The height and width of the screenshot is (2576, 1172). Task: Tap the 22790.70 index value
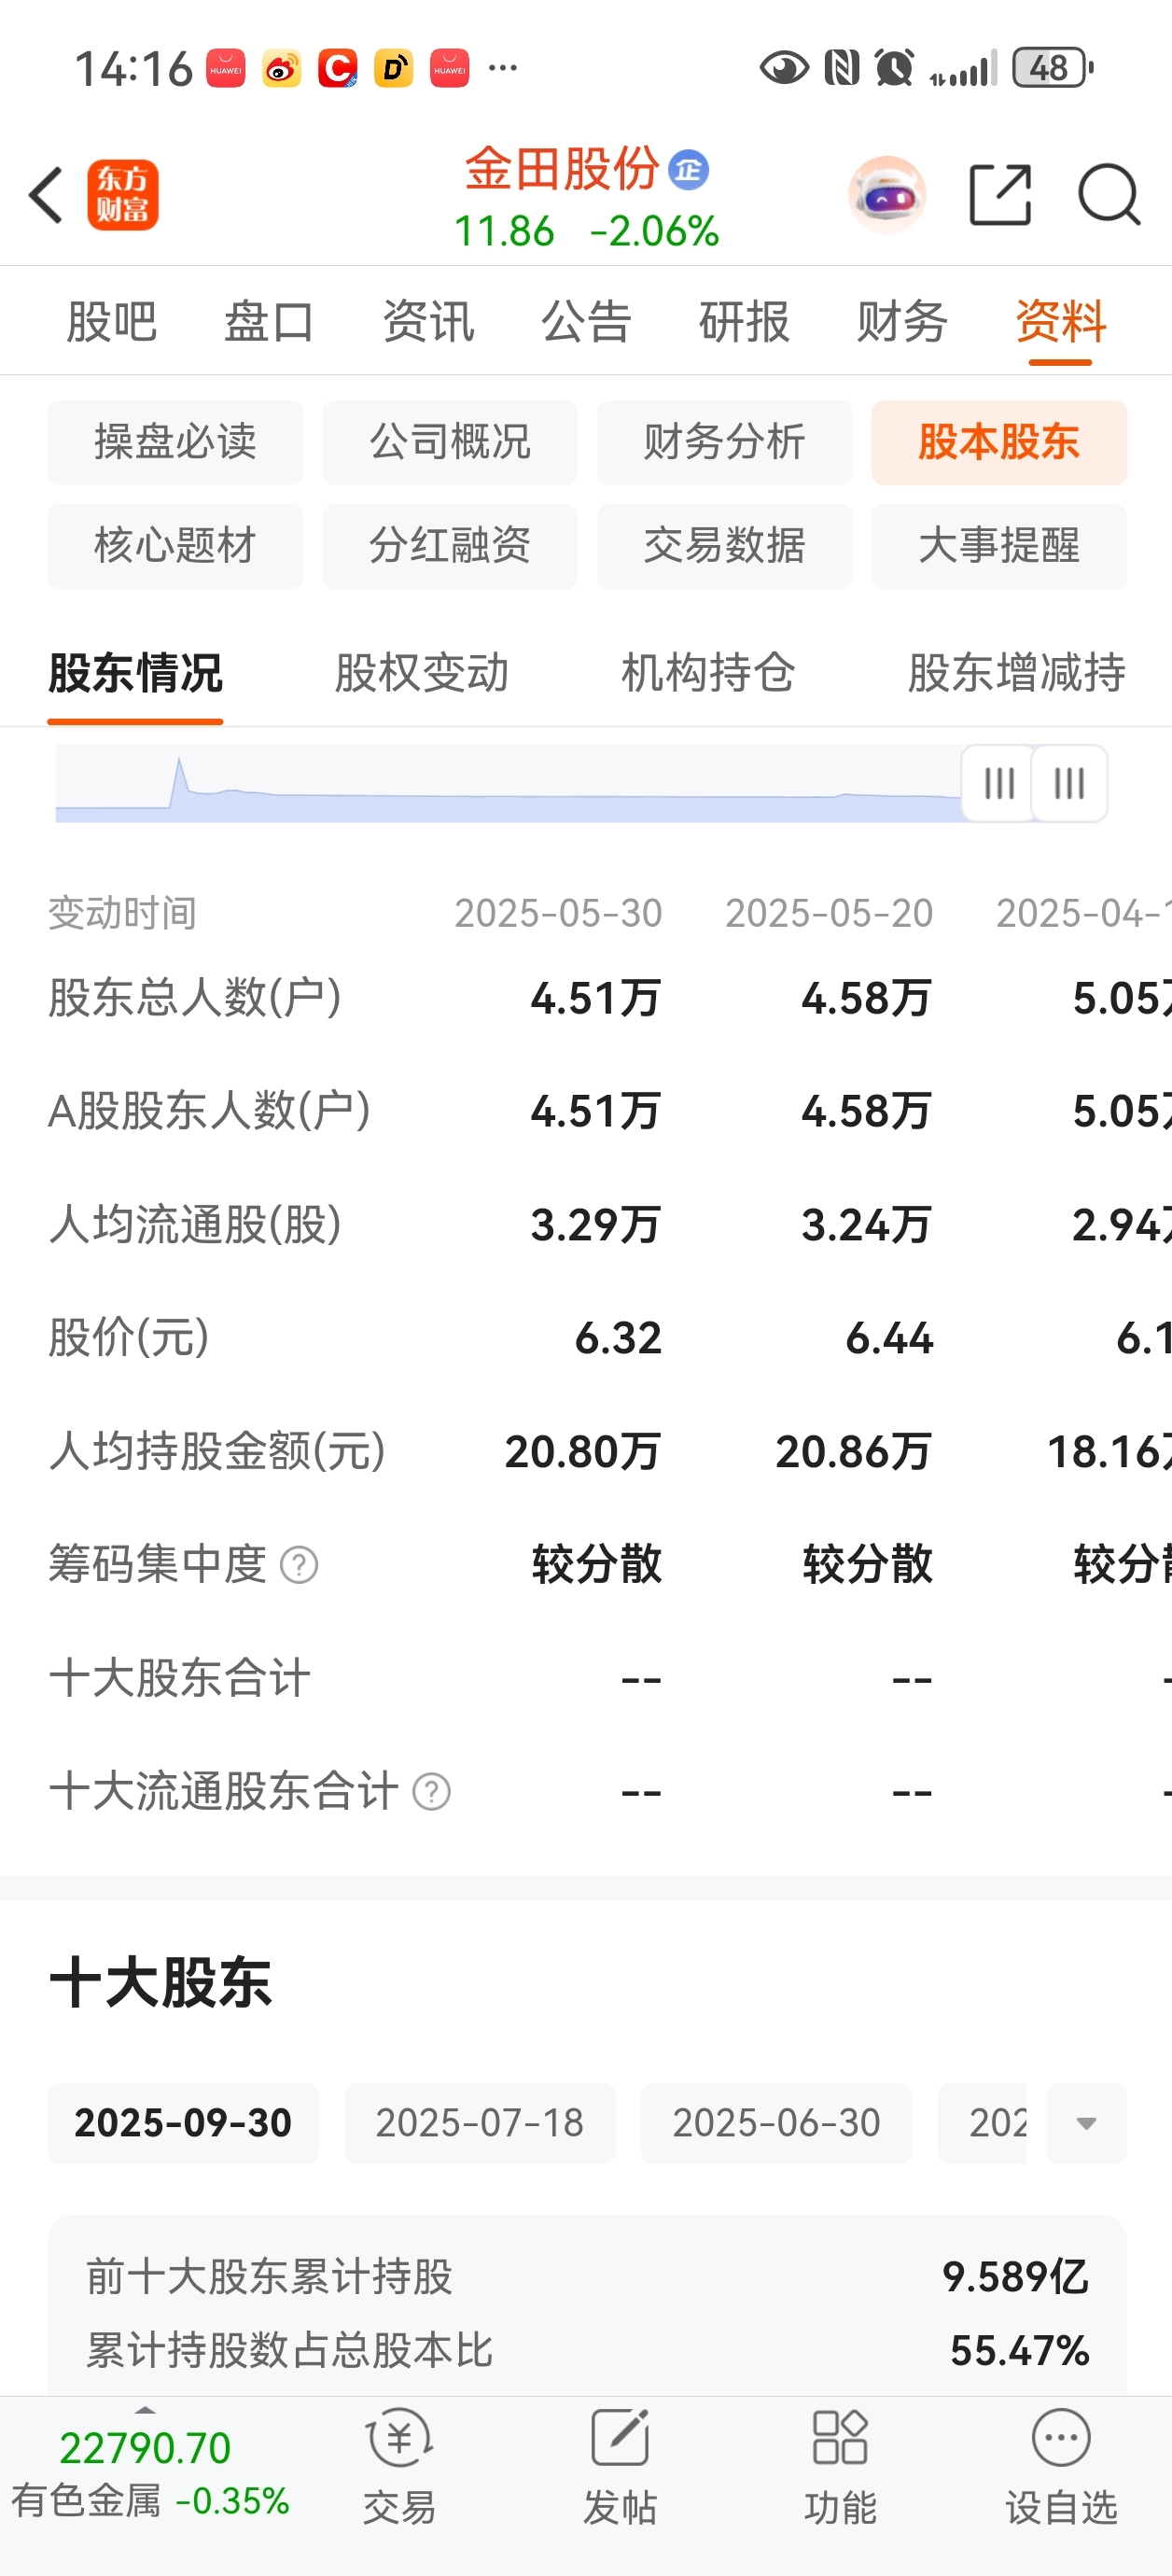(x=145, y=2448)
